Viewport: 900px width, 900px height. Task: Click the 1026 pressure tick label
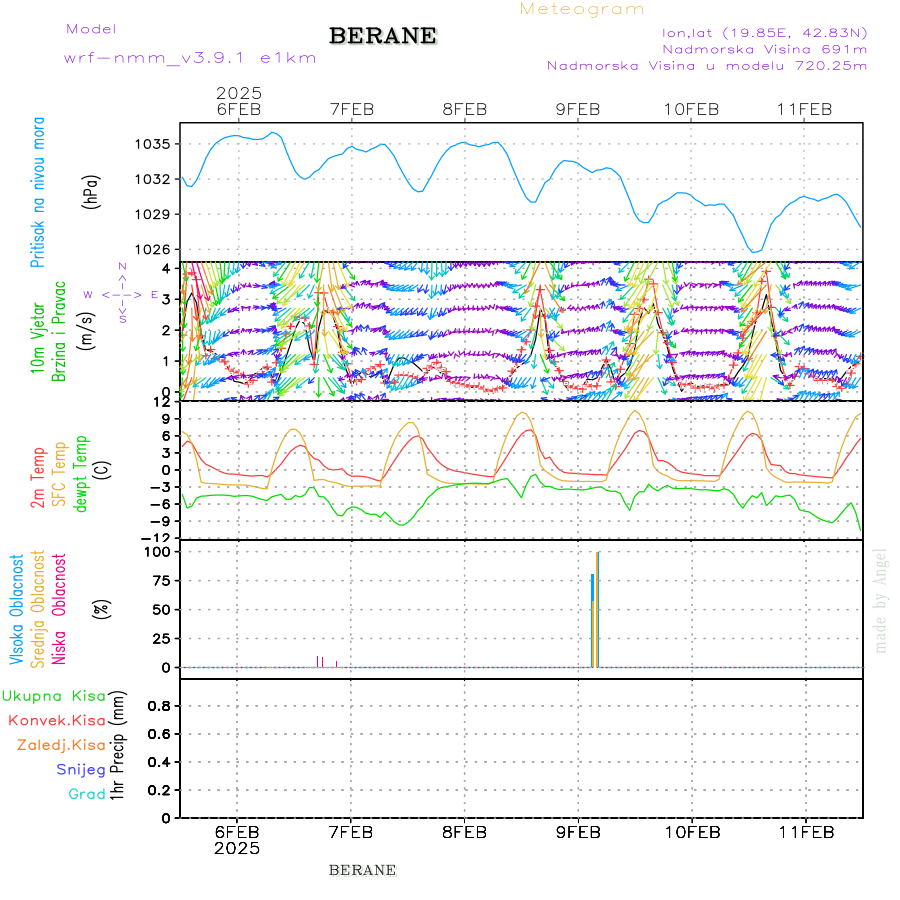click(152, 250)
